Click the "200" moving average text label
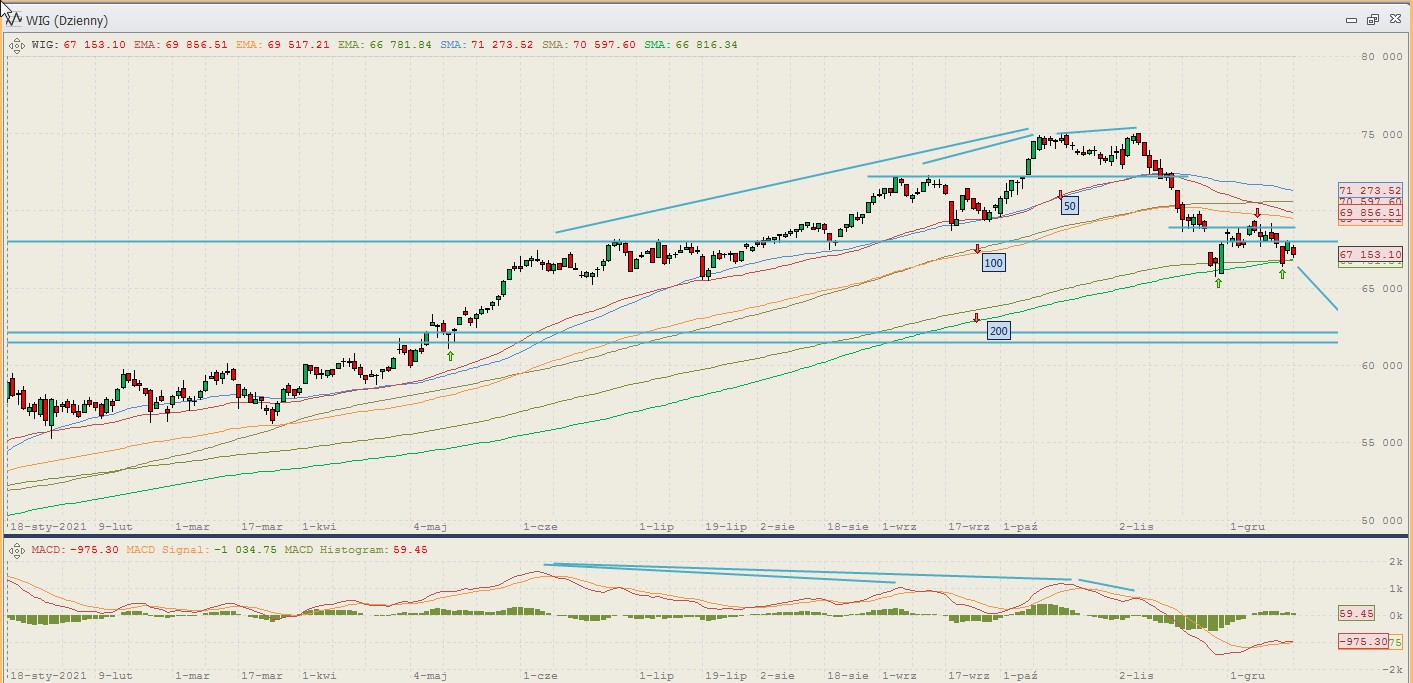Screen dimensions: 1413x683 coord(998,331)
